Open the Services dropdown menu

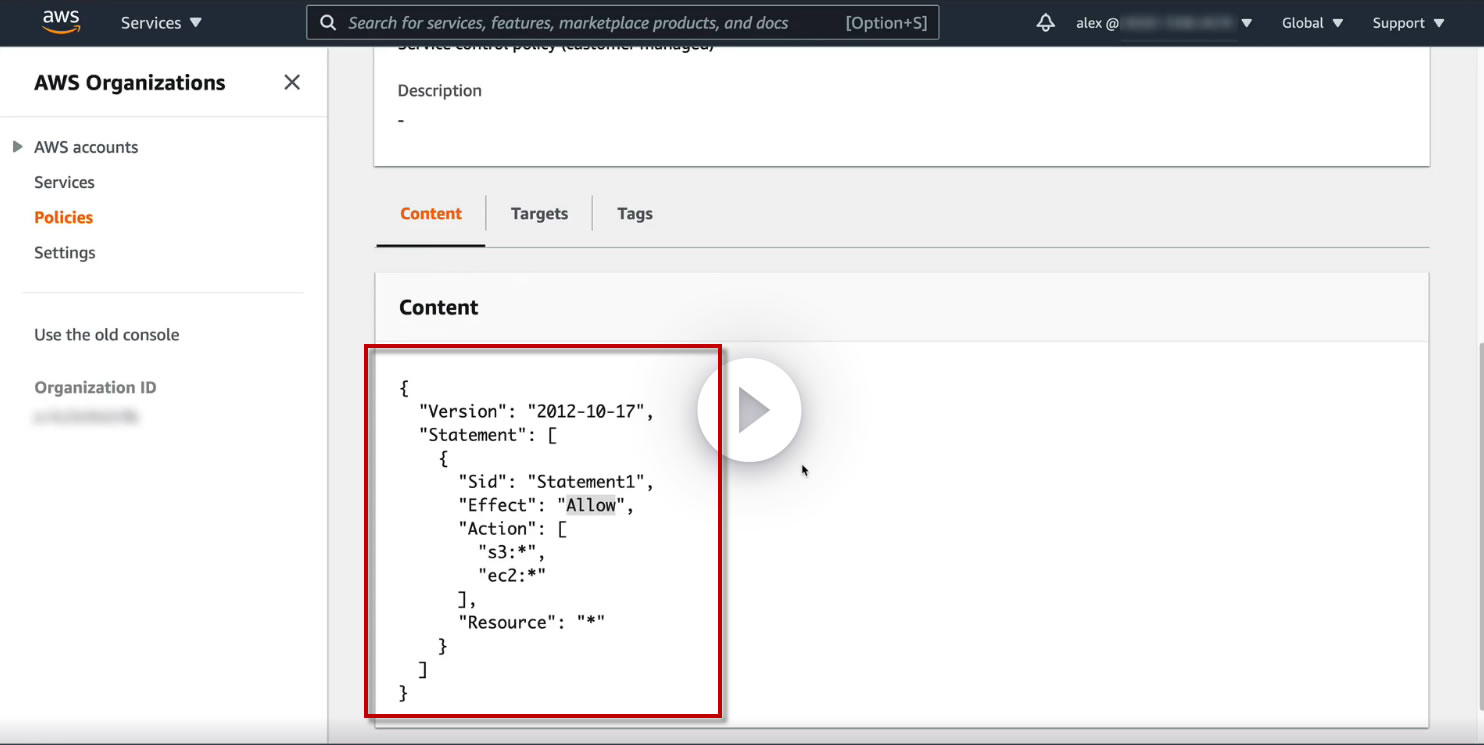161,23
